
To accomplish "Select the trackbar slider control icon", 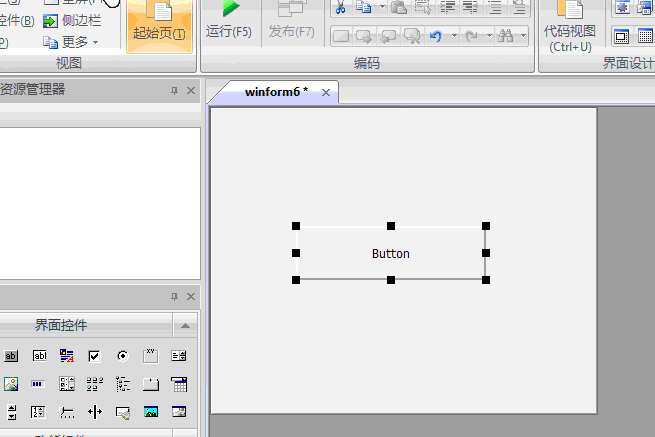I will tap(67, 413).
